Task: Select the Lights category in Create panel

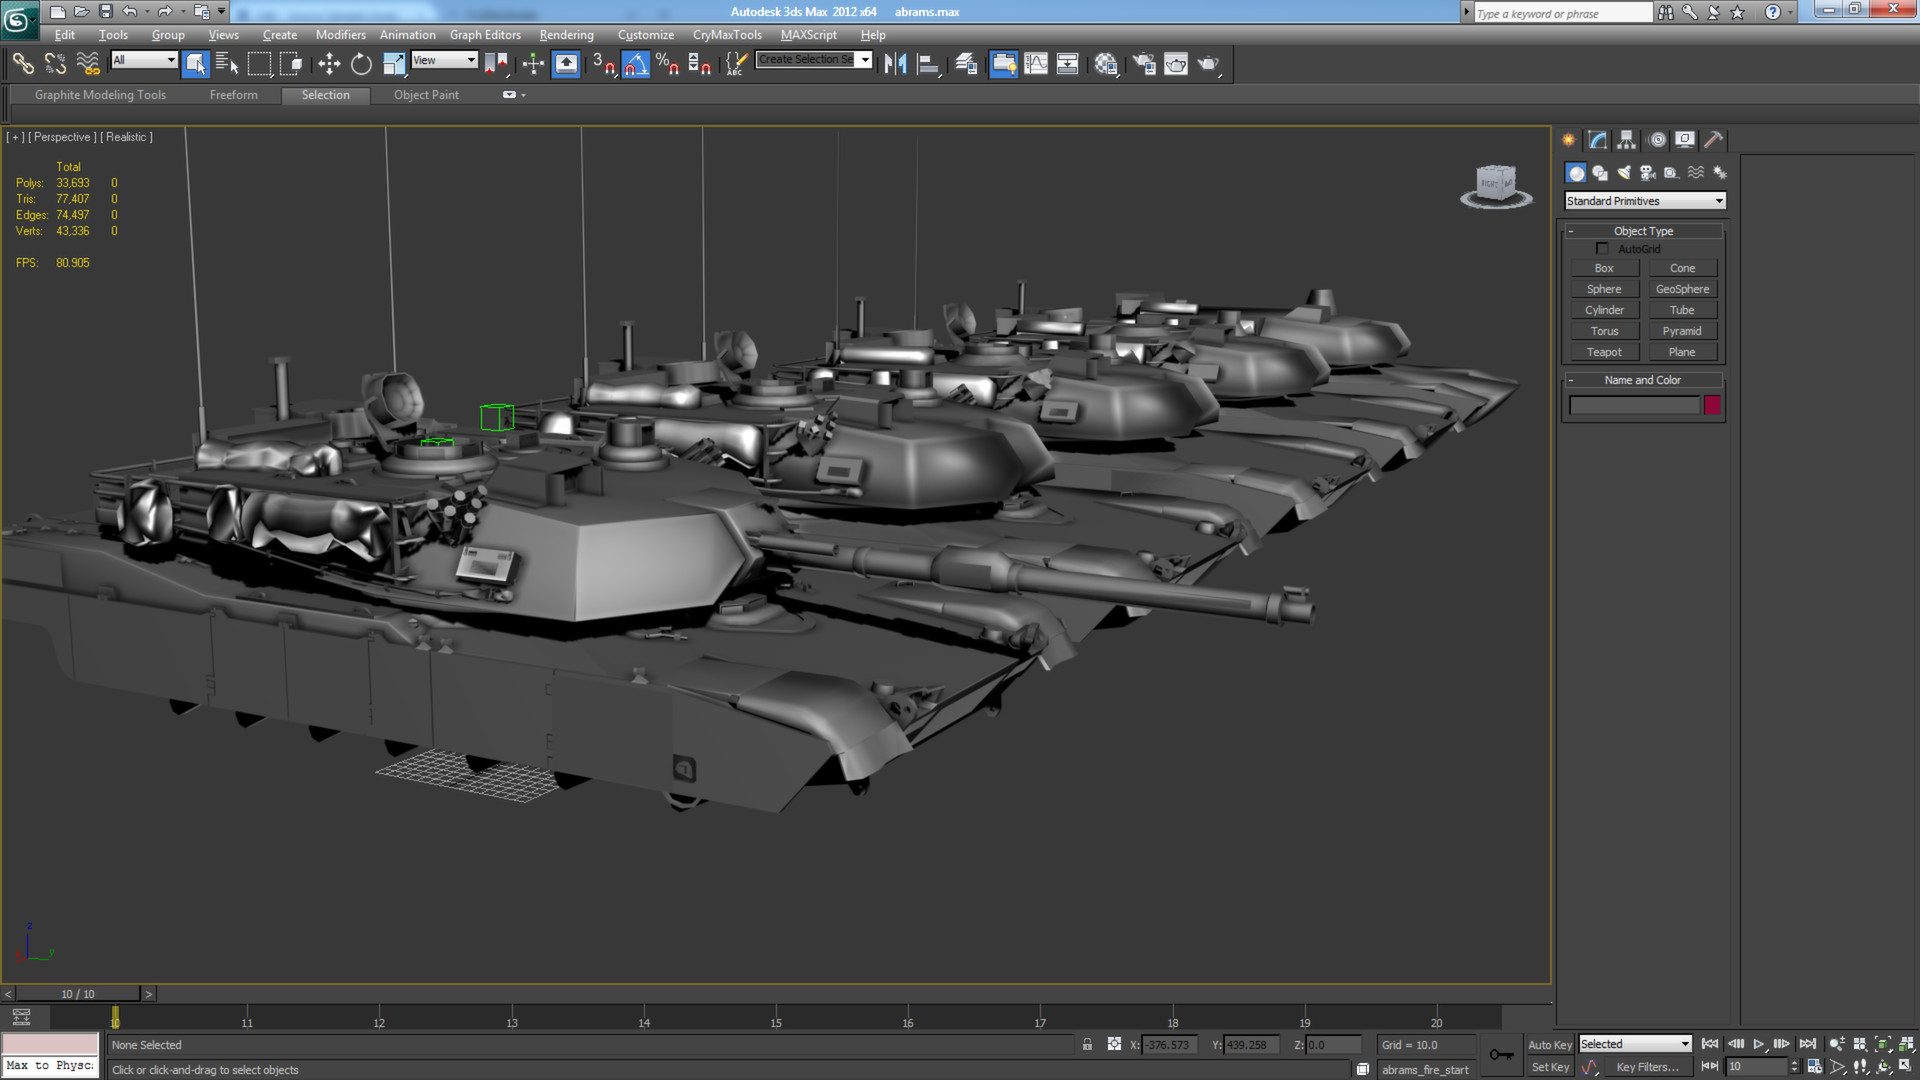Action: pyautogui.click(x=1622, y=172)
